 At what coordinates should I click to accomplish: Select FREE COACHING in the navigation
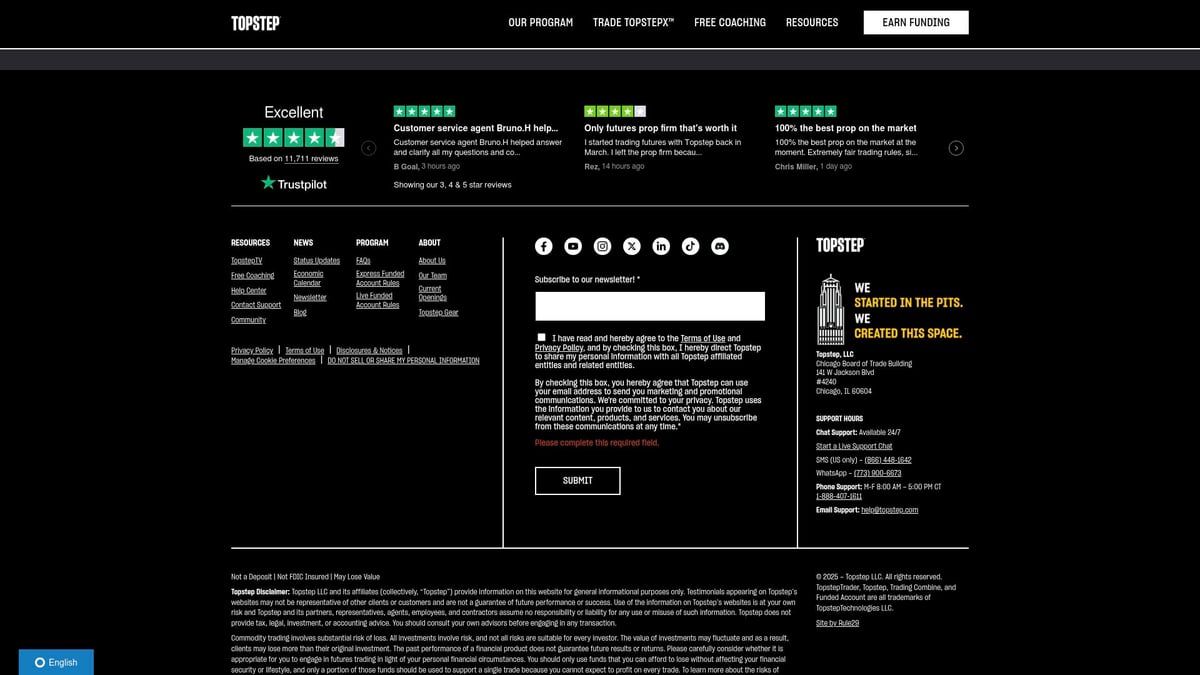click(730, 22)
